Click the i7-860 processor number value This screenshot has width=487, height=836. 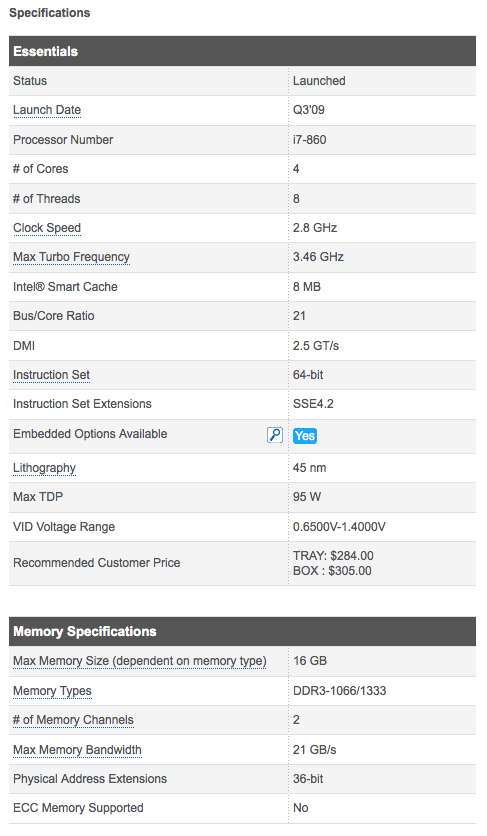point(309,140)
